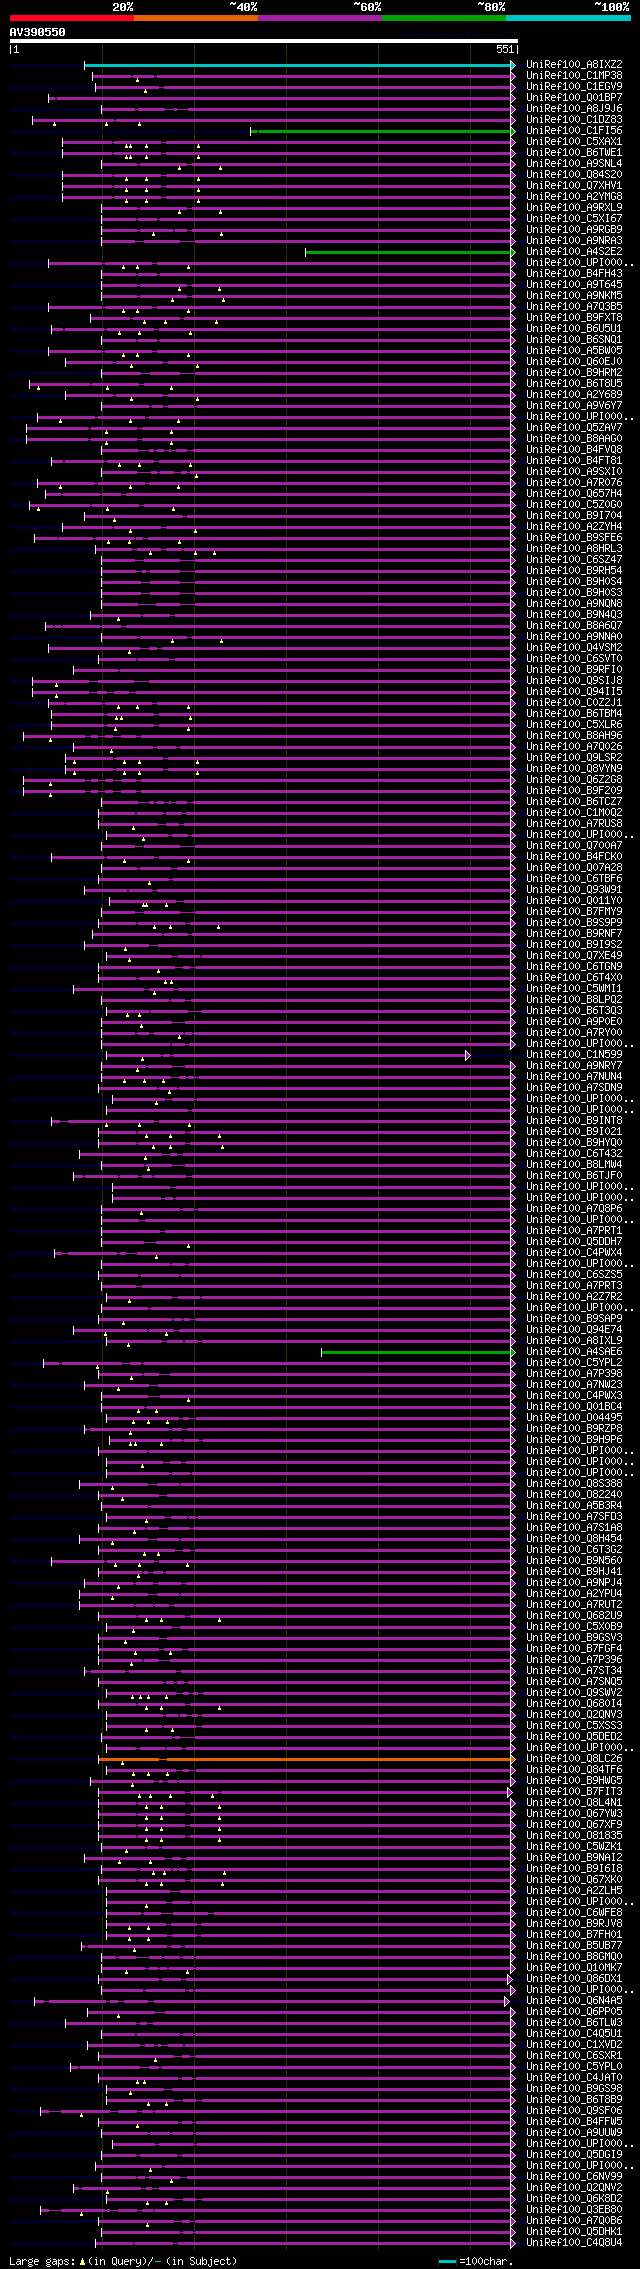This screenshot has height=2269, width=640.
Task: Click the cyan ~100% legend color bar
Action: tap(567, 18)
